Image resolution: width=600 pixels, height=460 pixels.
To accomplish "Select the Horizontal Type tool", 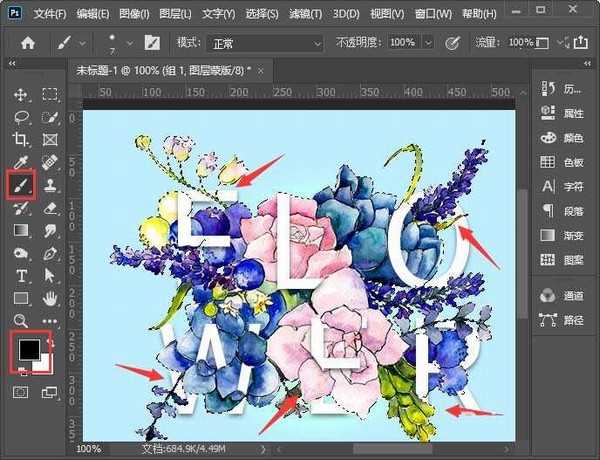I will (x=20, y=275).
